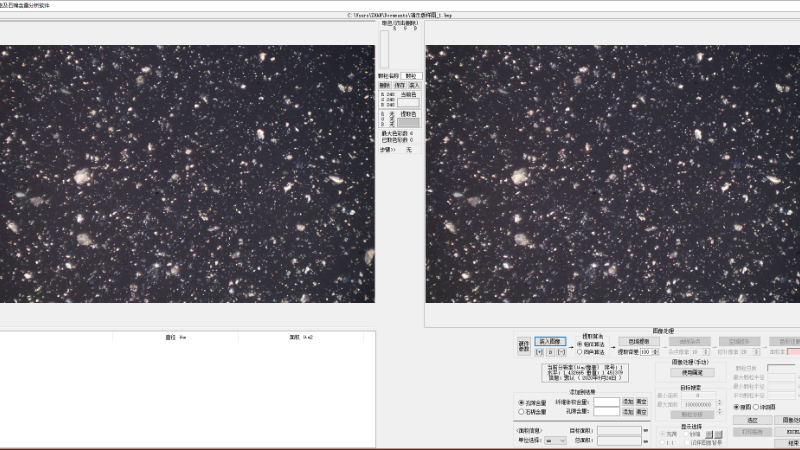Click 添加 next to the 孔隙含量 field
The width and height of the screenshot is (800, 450).
coord(628,411)
